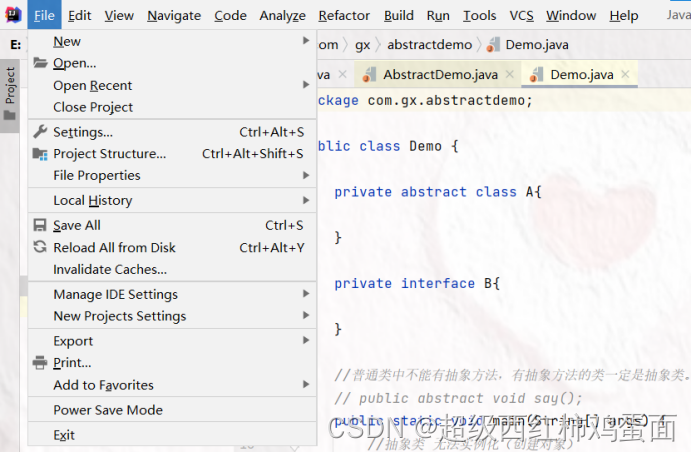Click the Demo.java file icon in breadcrumb
This screenshot has height=452, width=692.
click(x=493, y=45)
